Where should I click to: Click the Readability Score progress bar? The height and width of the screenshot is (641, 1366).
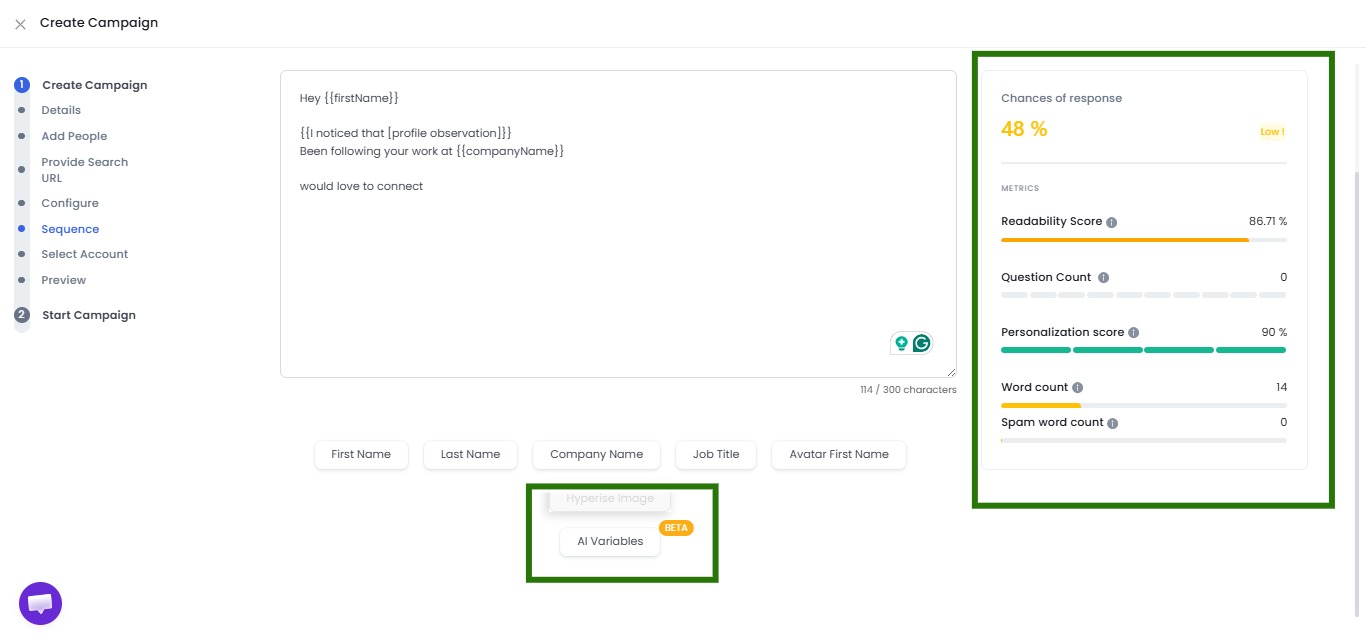click(x=1144, y=240)
